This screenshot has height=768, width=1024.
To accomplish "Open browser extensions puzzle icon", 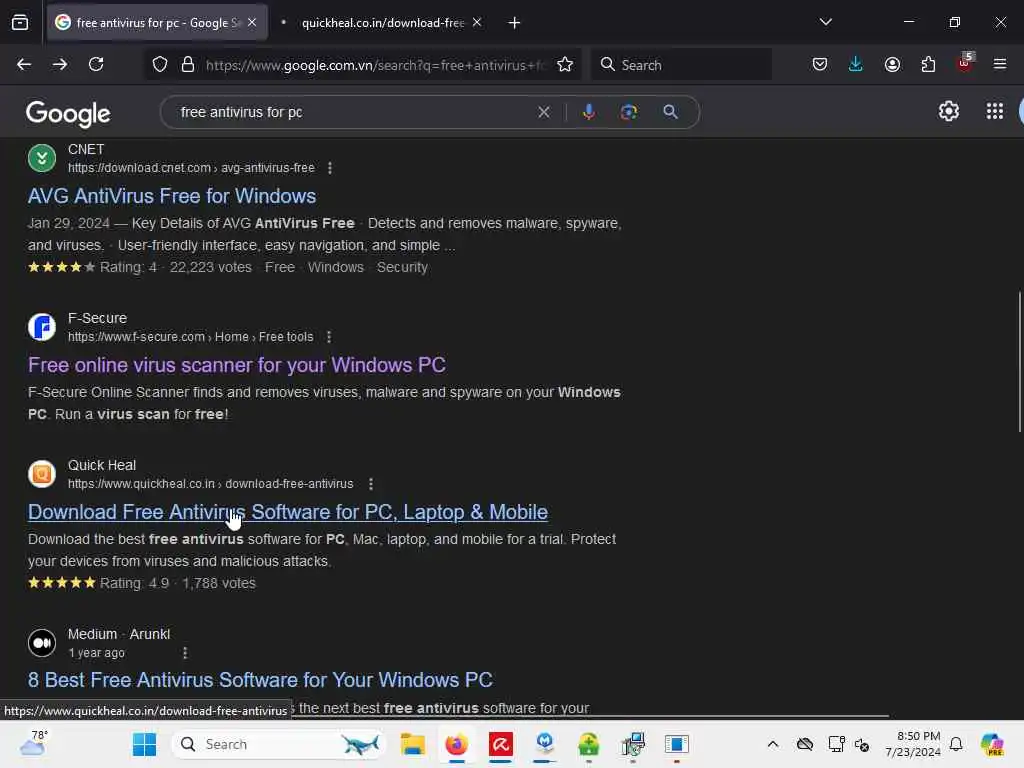I will click(928, 65).
